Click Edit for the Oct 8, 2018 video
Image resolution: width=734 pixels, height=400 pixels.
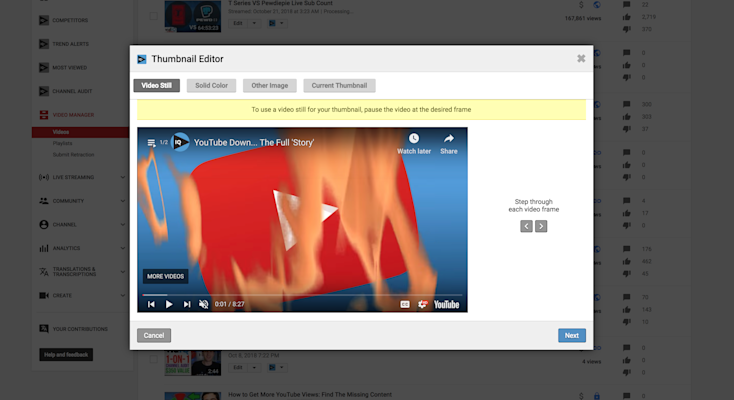pyautogui.click(x=238, y=368)
